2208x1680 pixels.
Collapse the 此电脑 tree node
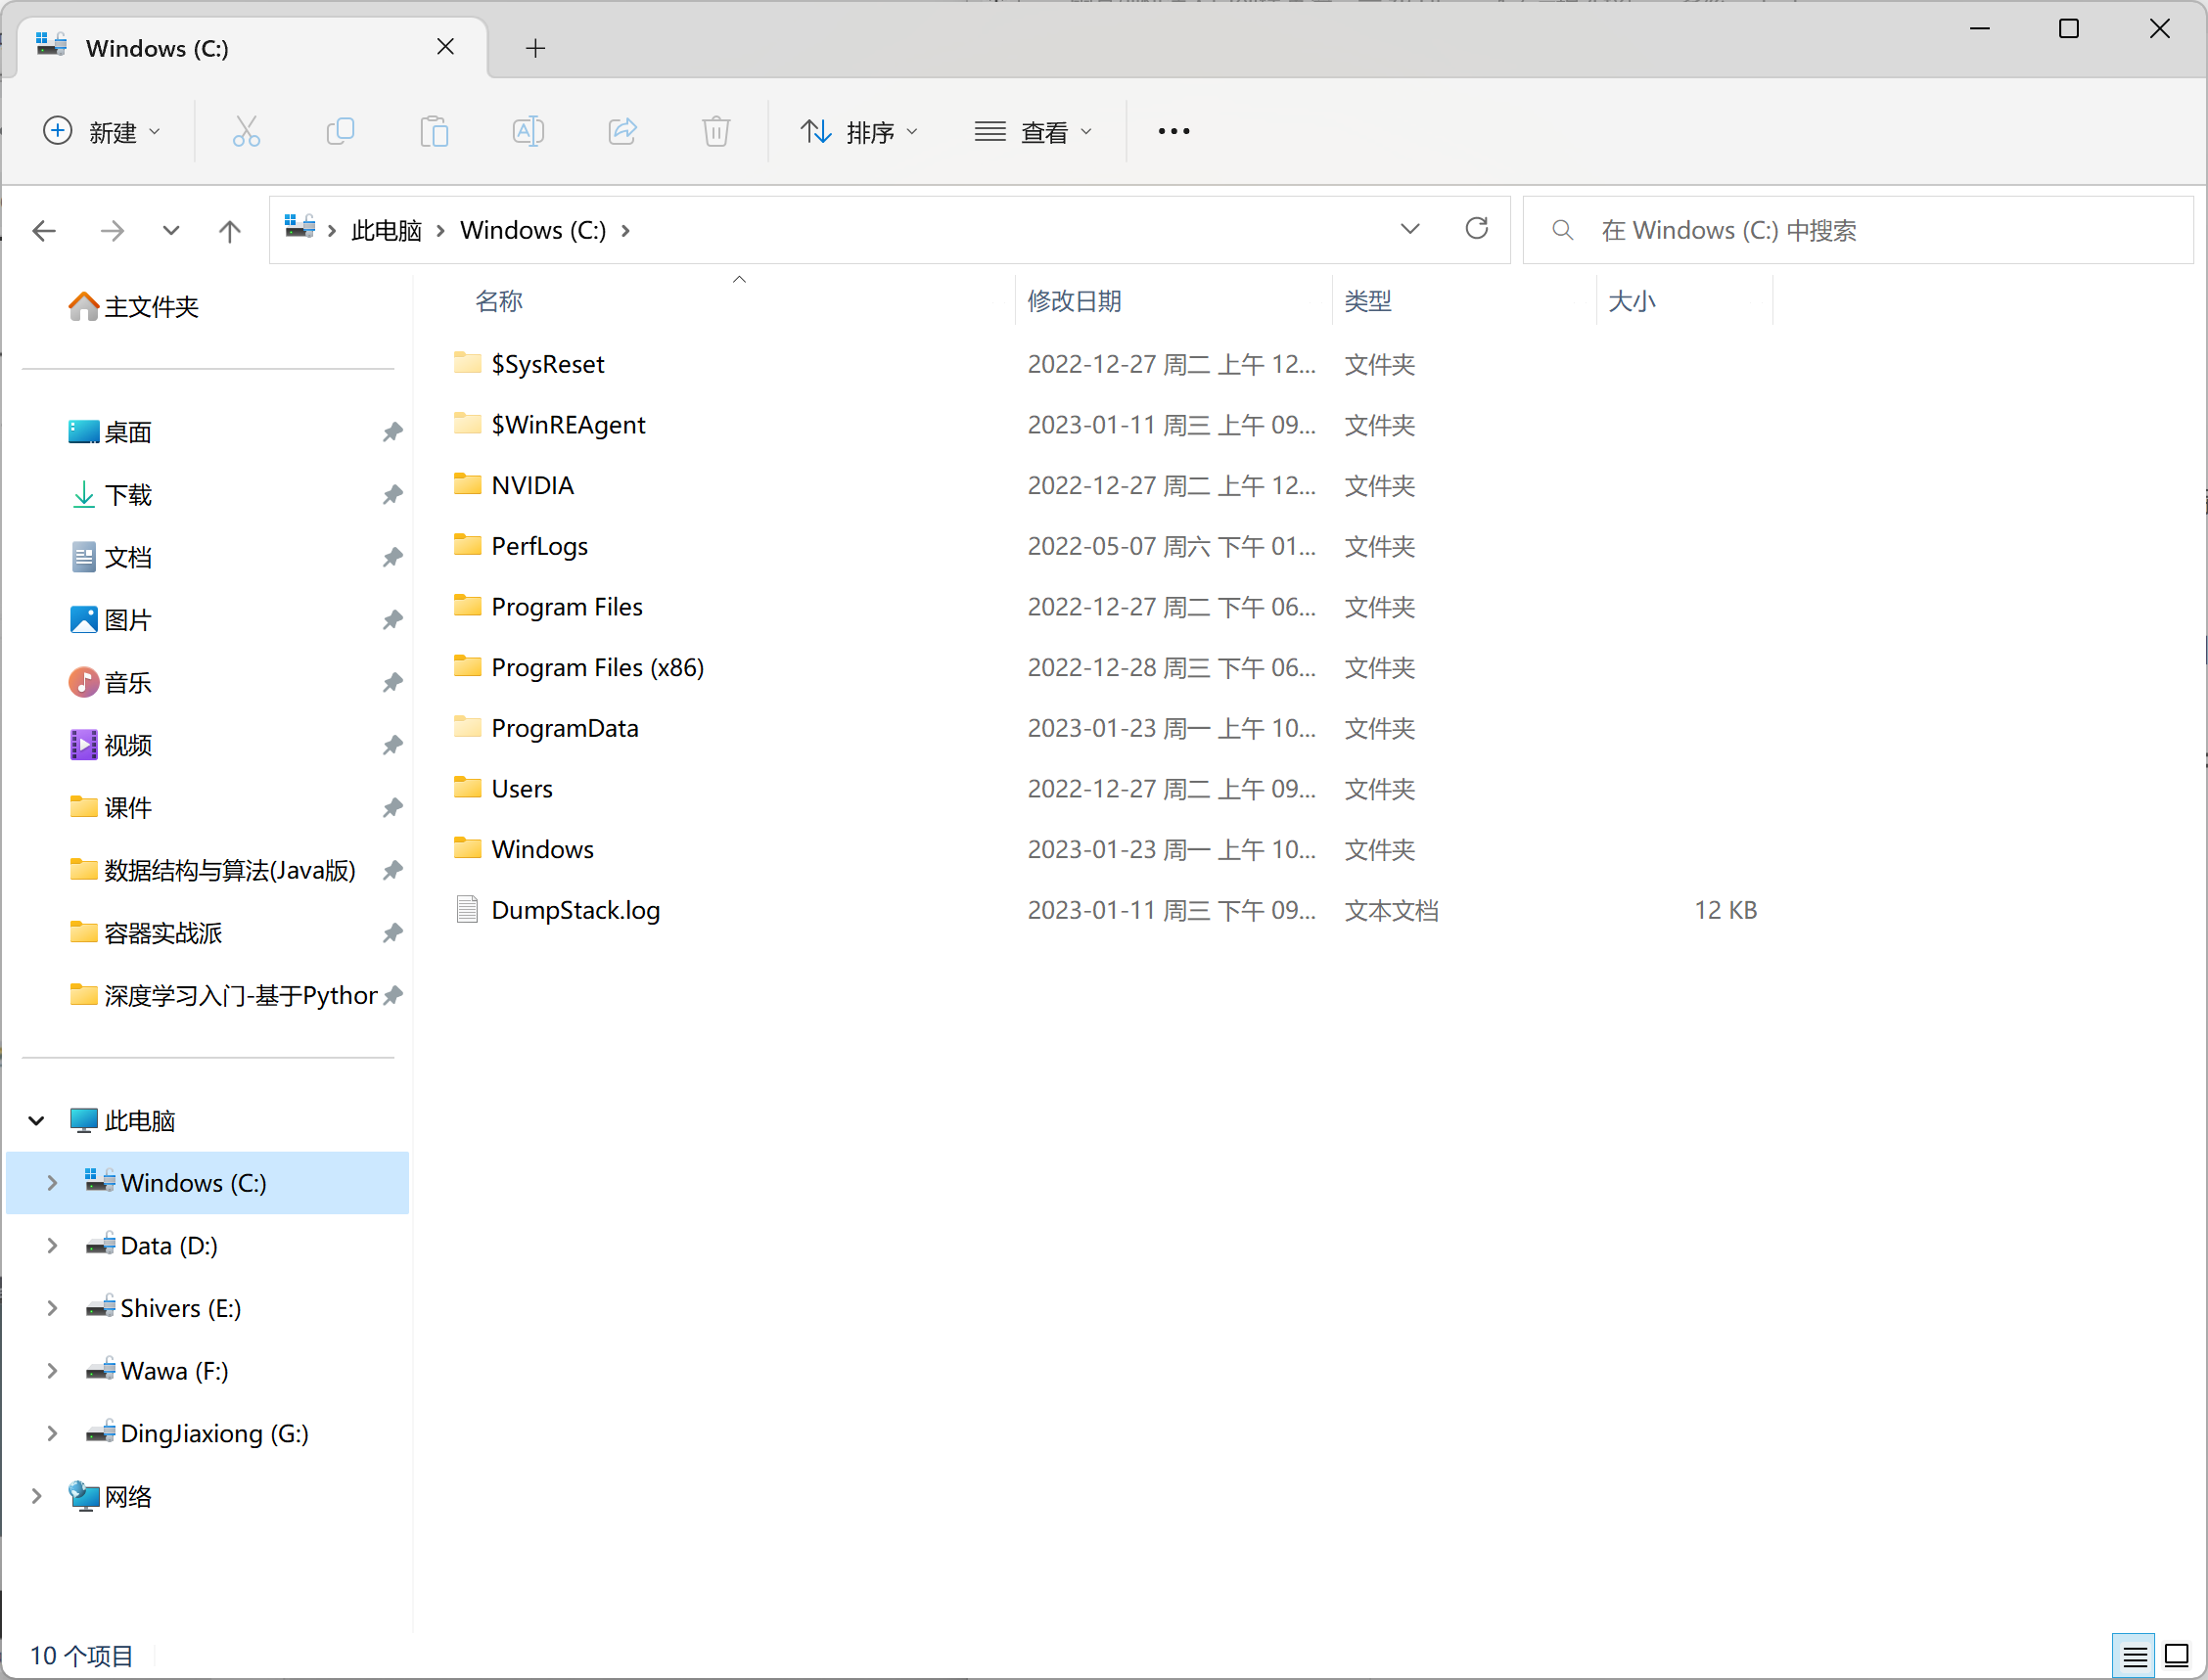(37, 1120)
